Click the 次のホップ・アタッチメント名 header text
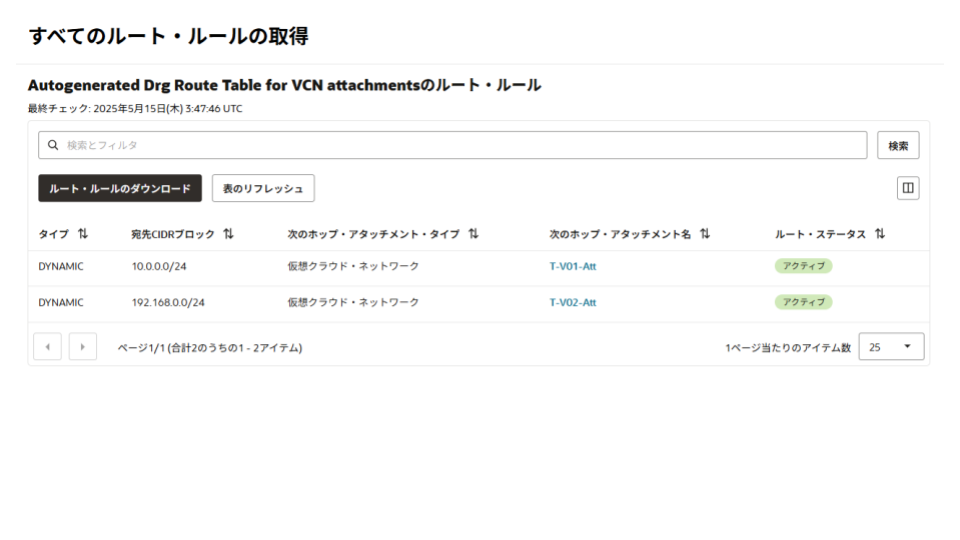This screenshot has width=960, height=540. coord(620,234)
